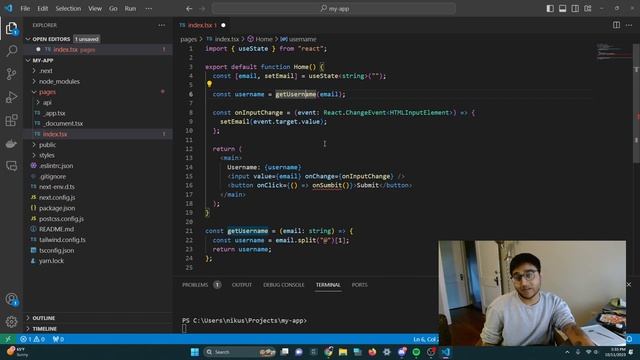Open the Go menu
This screenshot has width=640, height=360.
coord(113,9)
